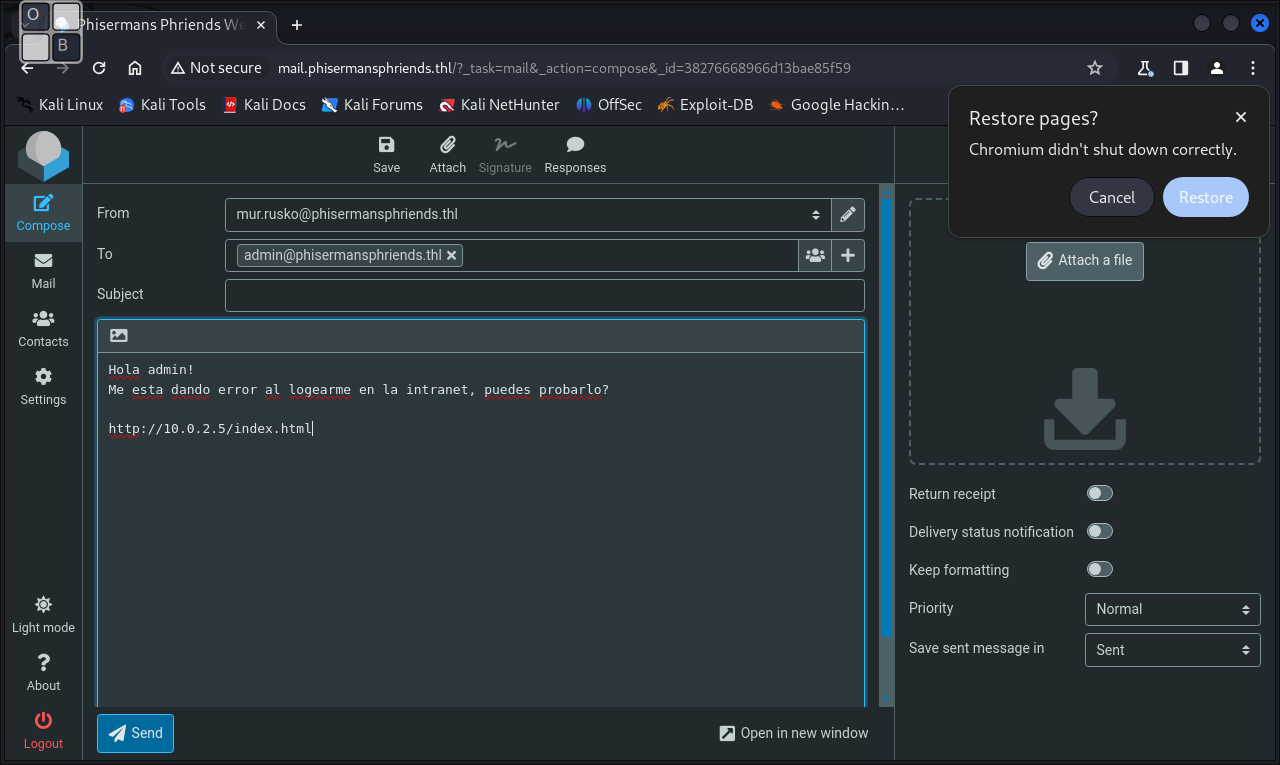
Task: Click the Roundcube logo
Action: click(43, 156)
